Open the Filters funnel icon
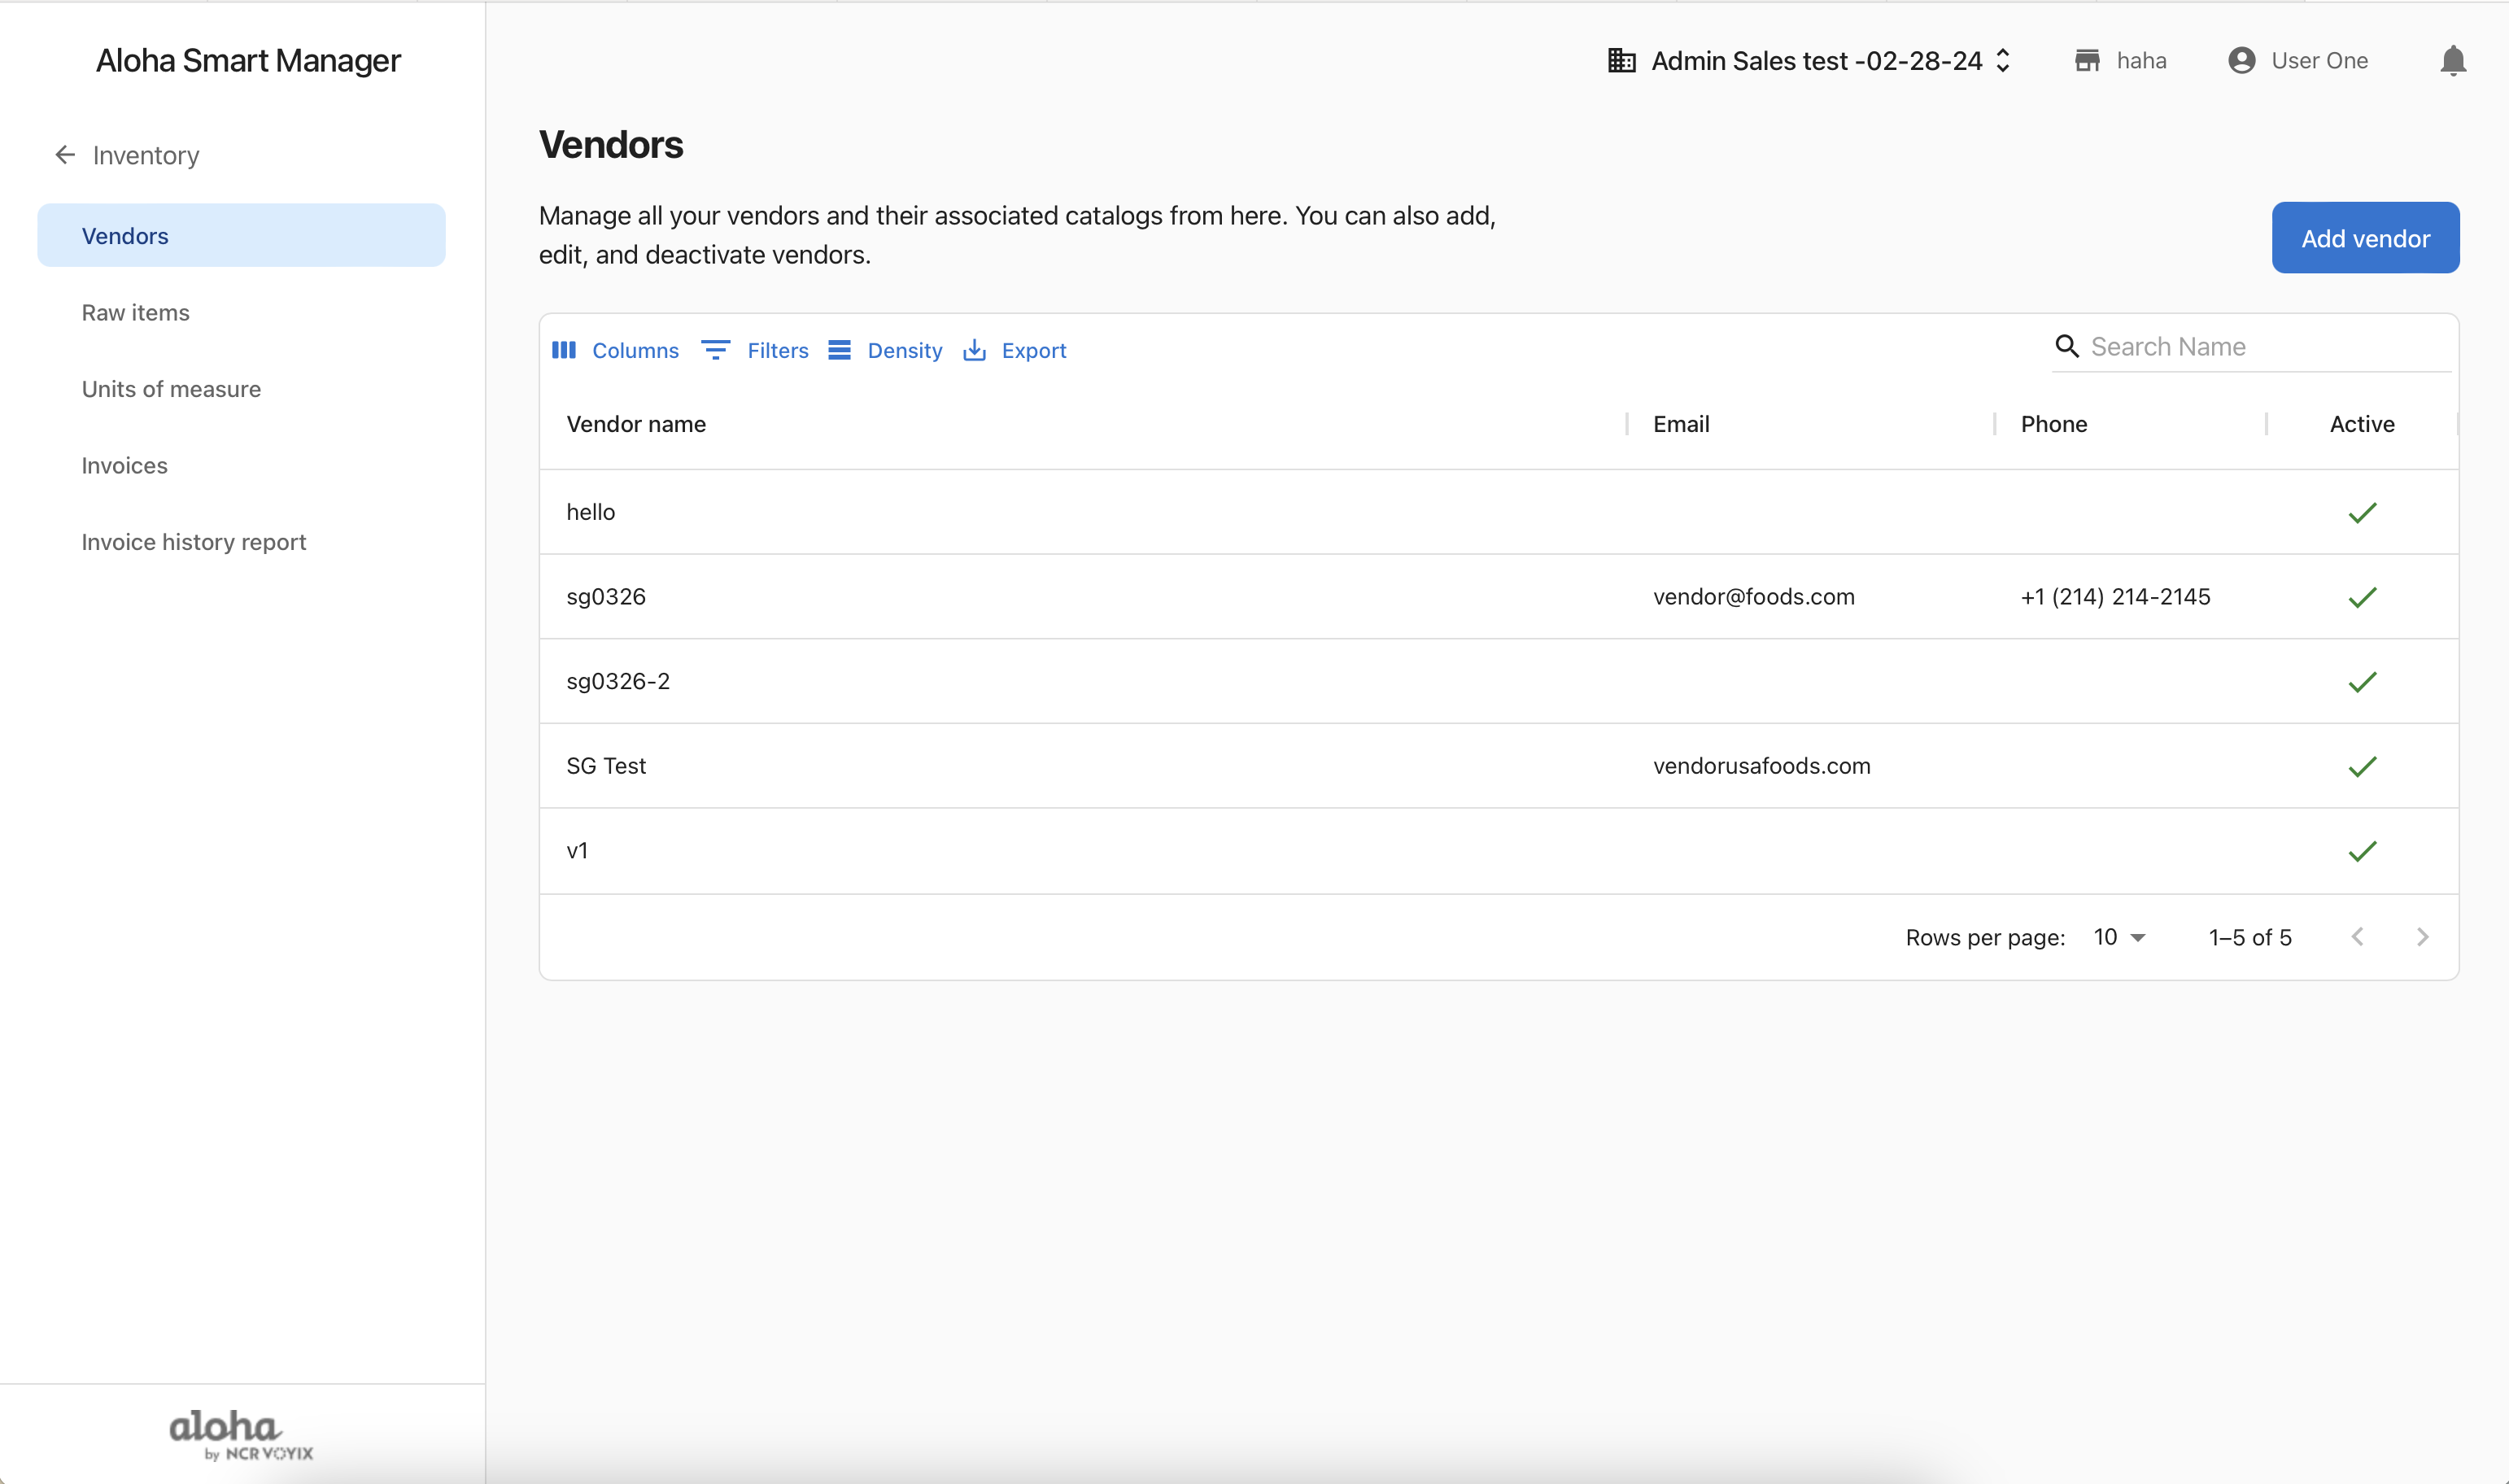Image resolution: width=2509 pixels, height=1484 pixels. (x=715, y=350)
